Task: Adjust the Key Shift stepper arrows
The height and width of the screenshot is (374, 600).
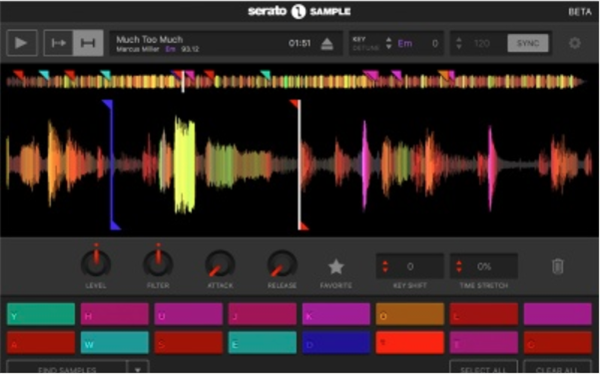Action: point(385,266)
